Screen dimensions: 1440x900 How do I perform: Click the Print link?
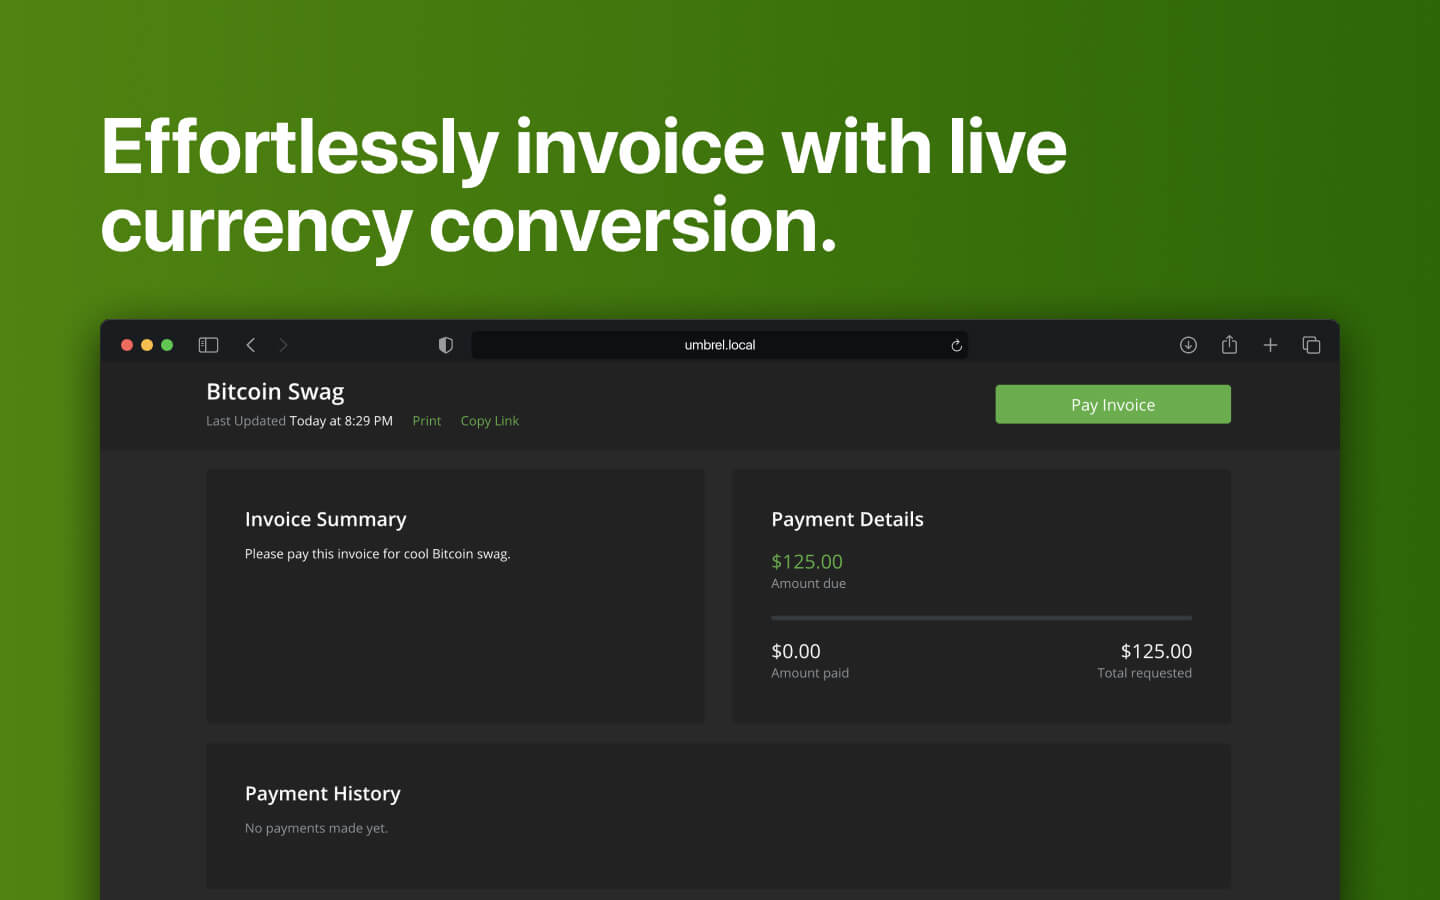tap(426, 420)
